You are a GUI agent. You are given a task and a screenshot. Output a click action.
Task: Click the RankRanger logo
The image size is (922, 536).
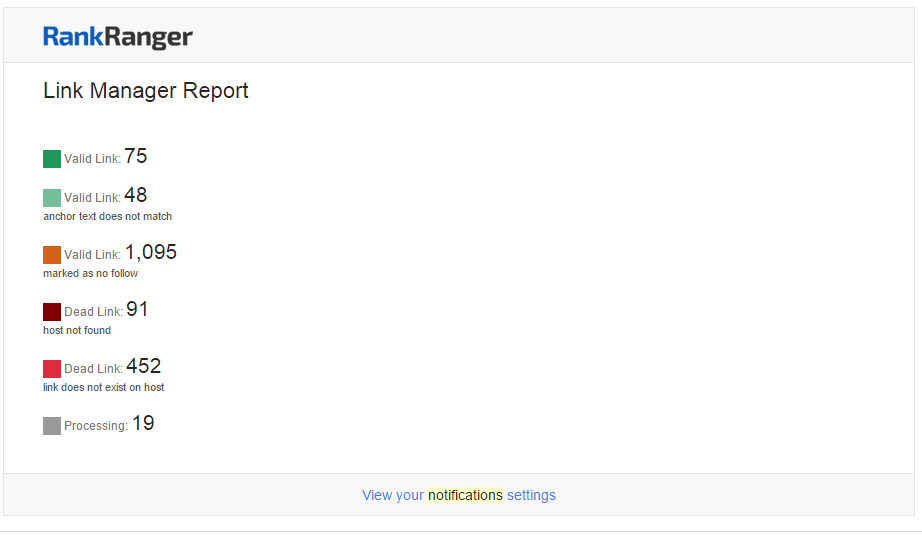coord(117,37)
